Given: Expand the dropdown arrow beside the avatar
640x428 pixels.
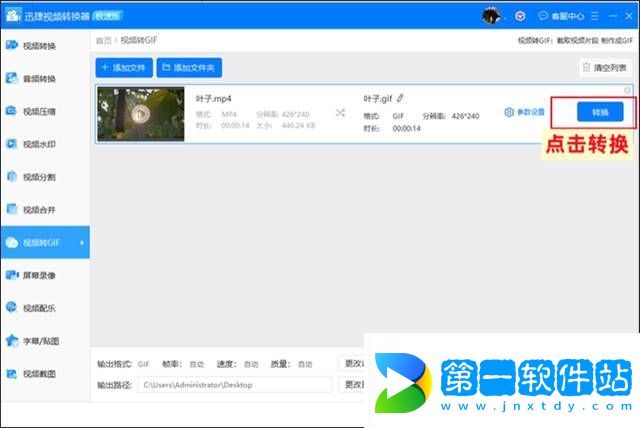Looking at the screenshot, I should [504, 17].
